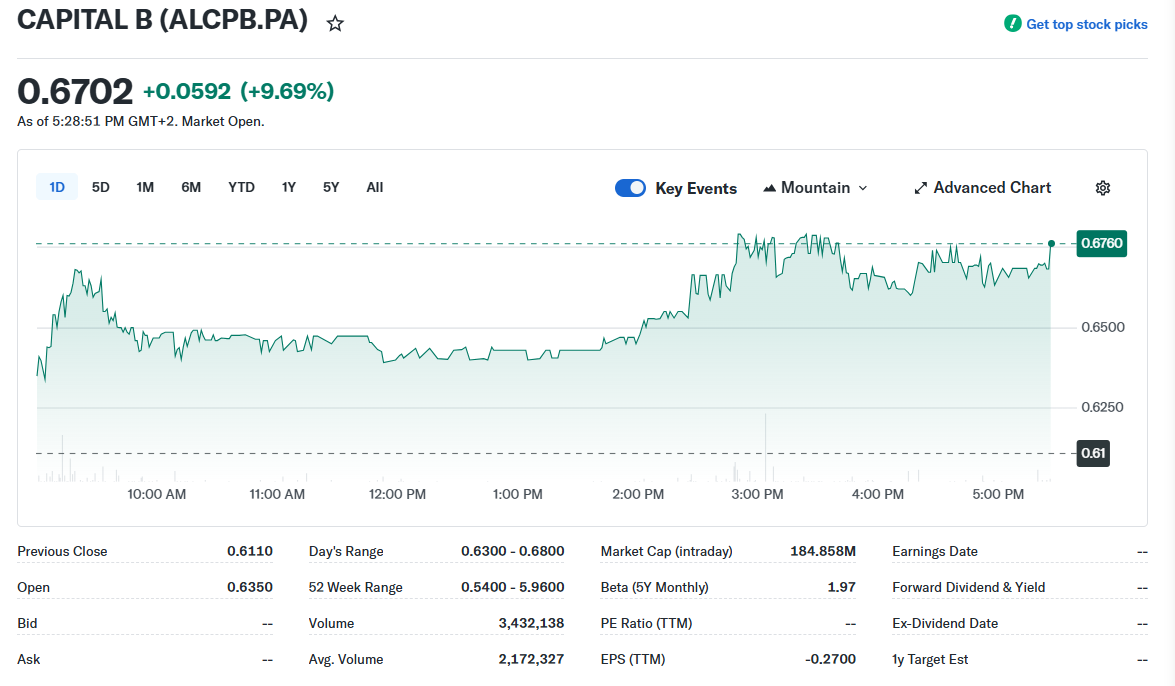Add ALCPB.PA to watchlist with star icon
The image size is (1175, 686).
click(x=335, y=23)
